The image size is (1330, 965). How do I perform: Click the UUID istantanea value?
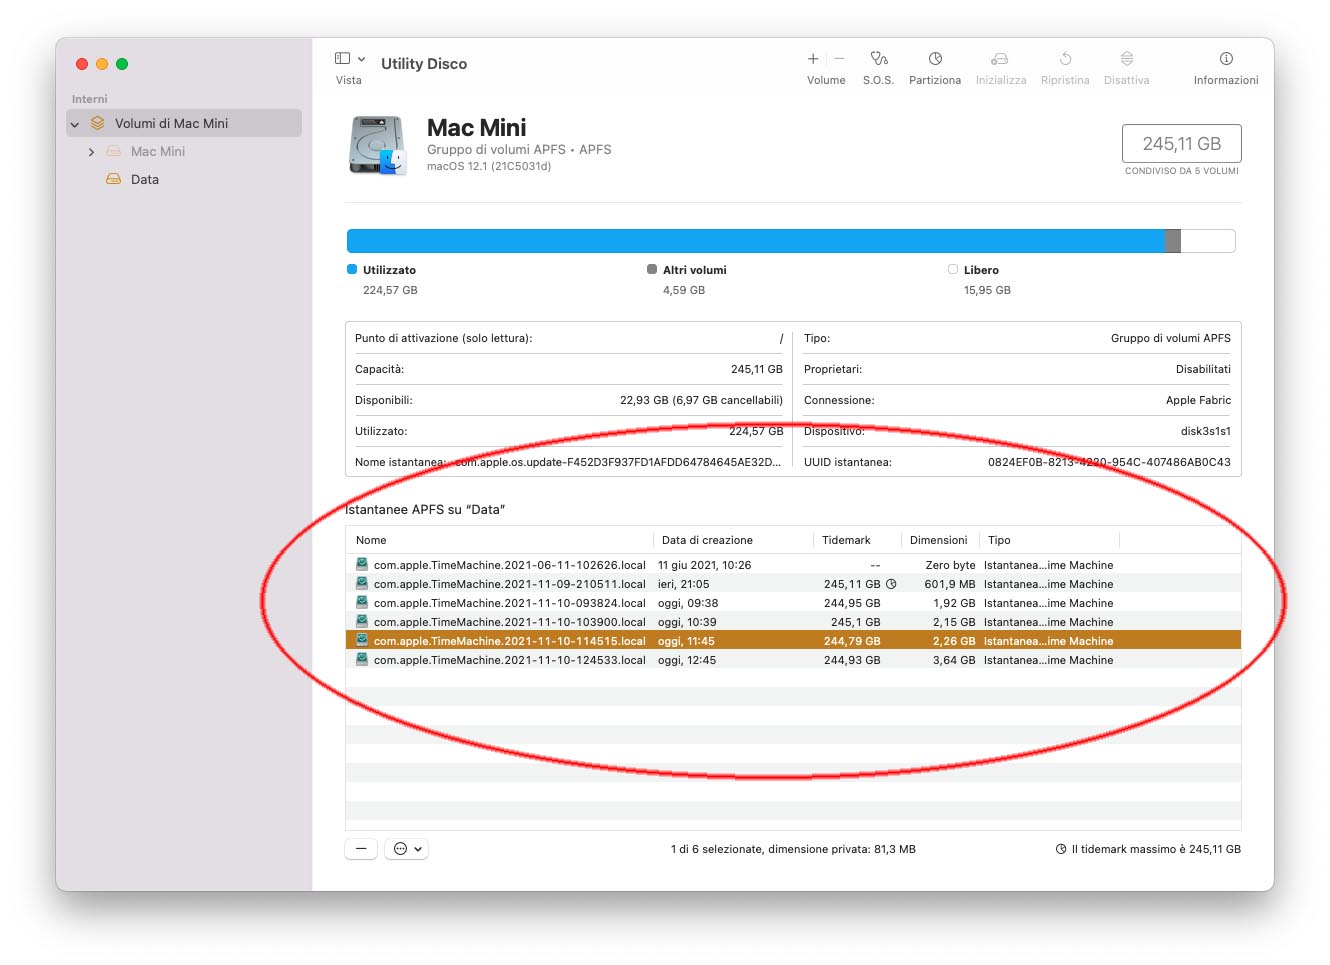[x=1109, y=462]
